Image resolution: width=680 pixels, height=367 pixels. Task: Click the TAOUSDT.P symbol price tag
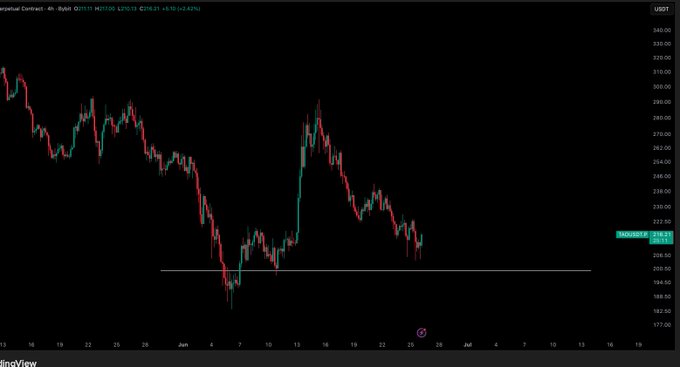[632, 235]
